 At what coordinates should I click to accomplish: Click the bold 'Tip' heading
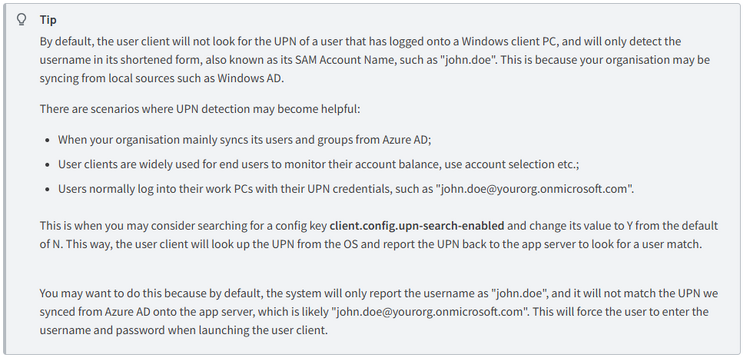pos(48,20)
